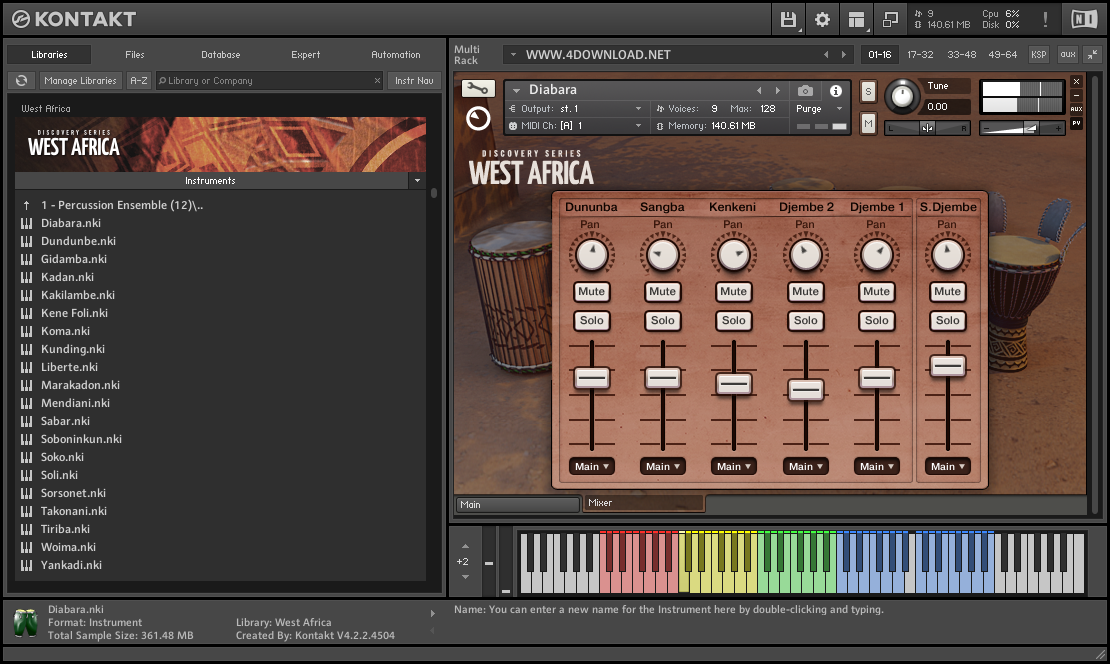Image resolution: width=1110 pixels, height=664 pixels.
Task: Switch to the Files tab
Action: (135, 55)
